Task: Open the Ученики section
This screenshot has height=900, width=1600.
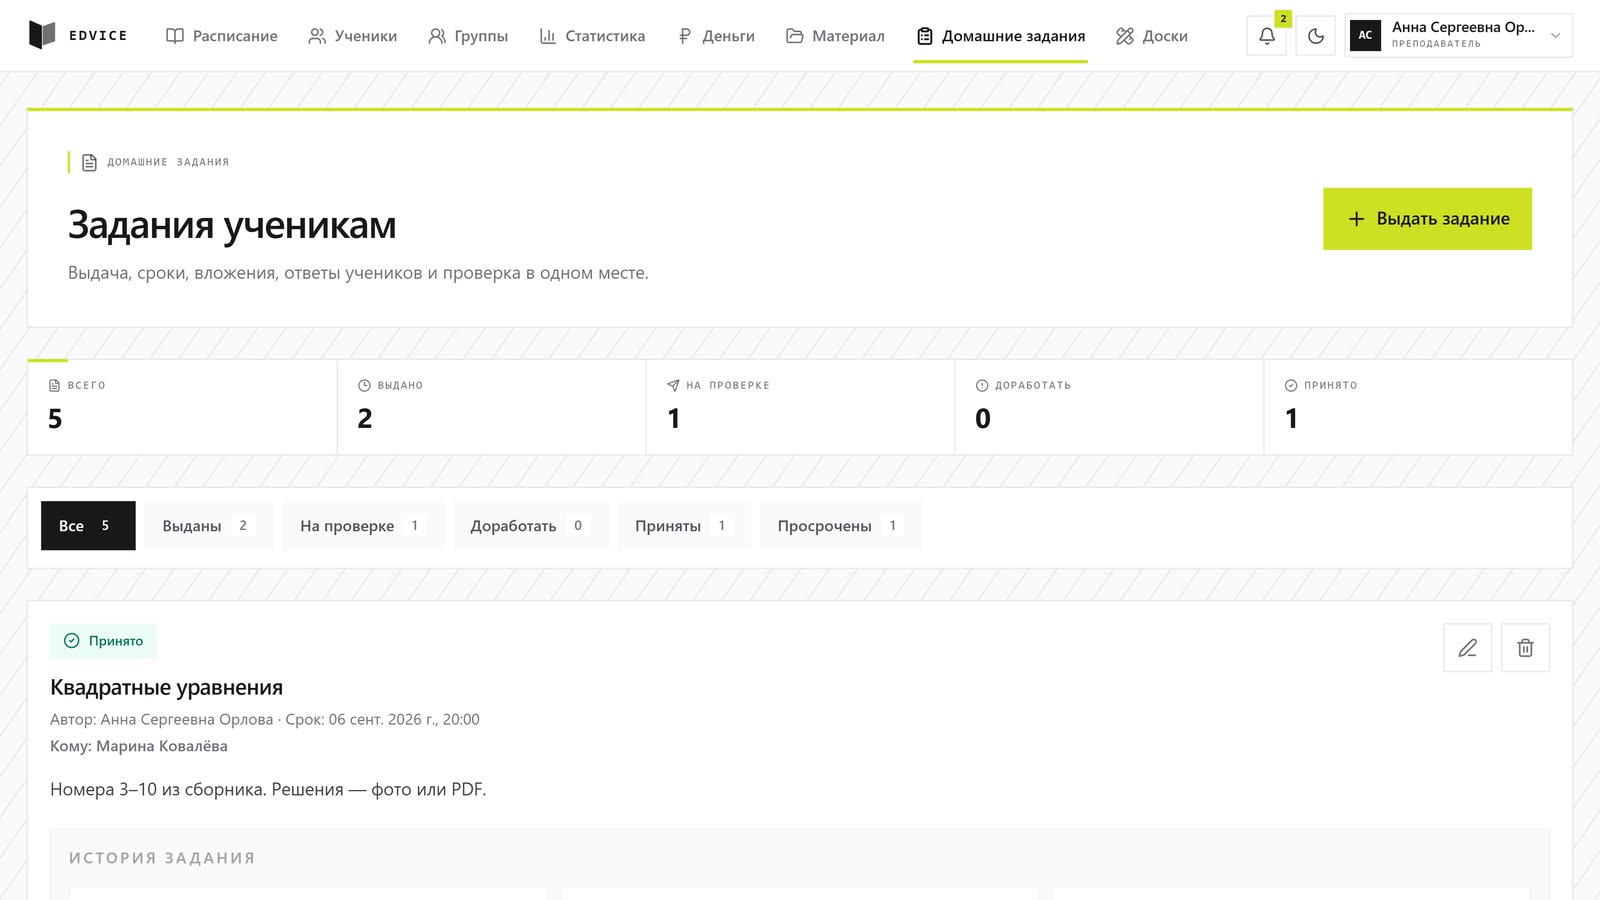Action: (x=353, y=36)
